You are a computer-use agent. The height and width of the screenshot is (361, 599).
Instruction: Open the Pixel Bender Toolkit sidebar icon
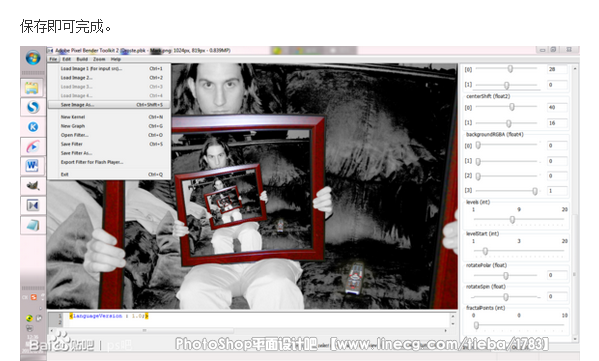point(33,206)
